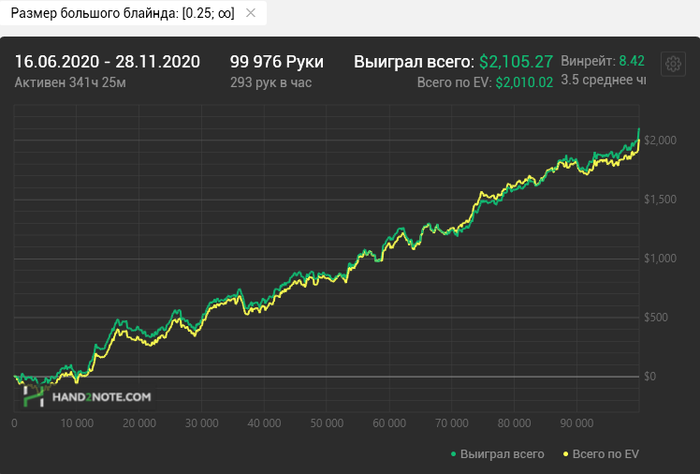Toggle the 'Всего по EV' legend series
700x474 pixels.
pos(600,454)
